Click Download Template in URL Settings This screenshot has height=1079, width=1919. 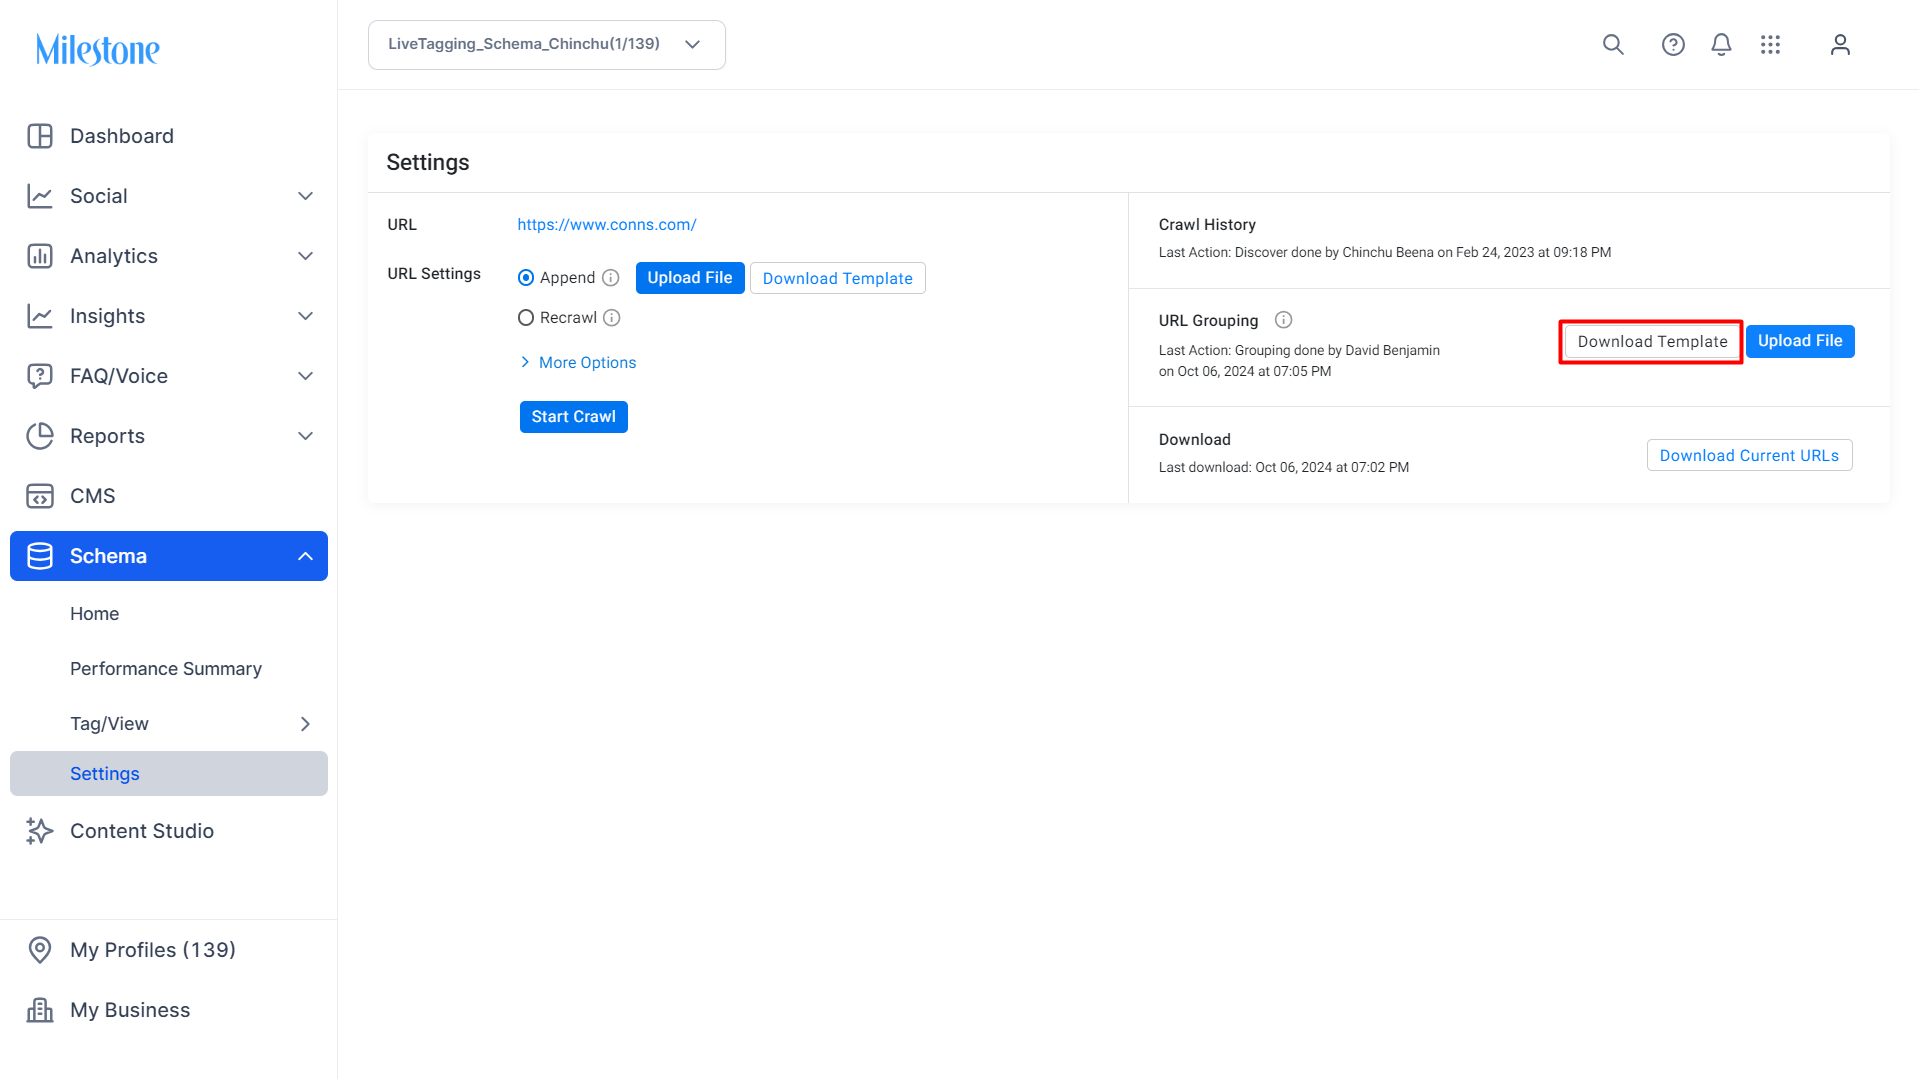tap(838, 278)
